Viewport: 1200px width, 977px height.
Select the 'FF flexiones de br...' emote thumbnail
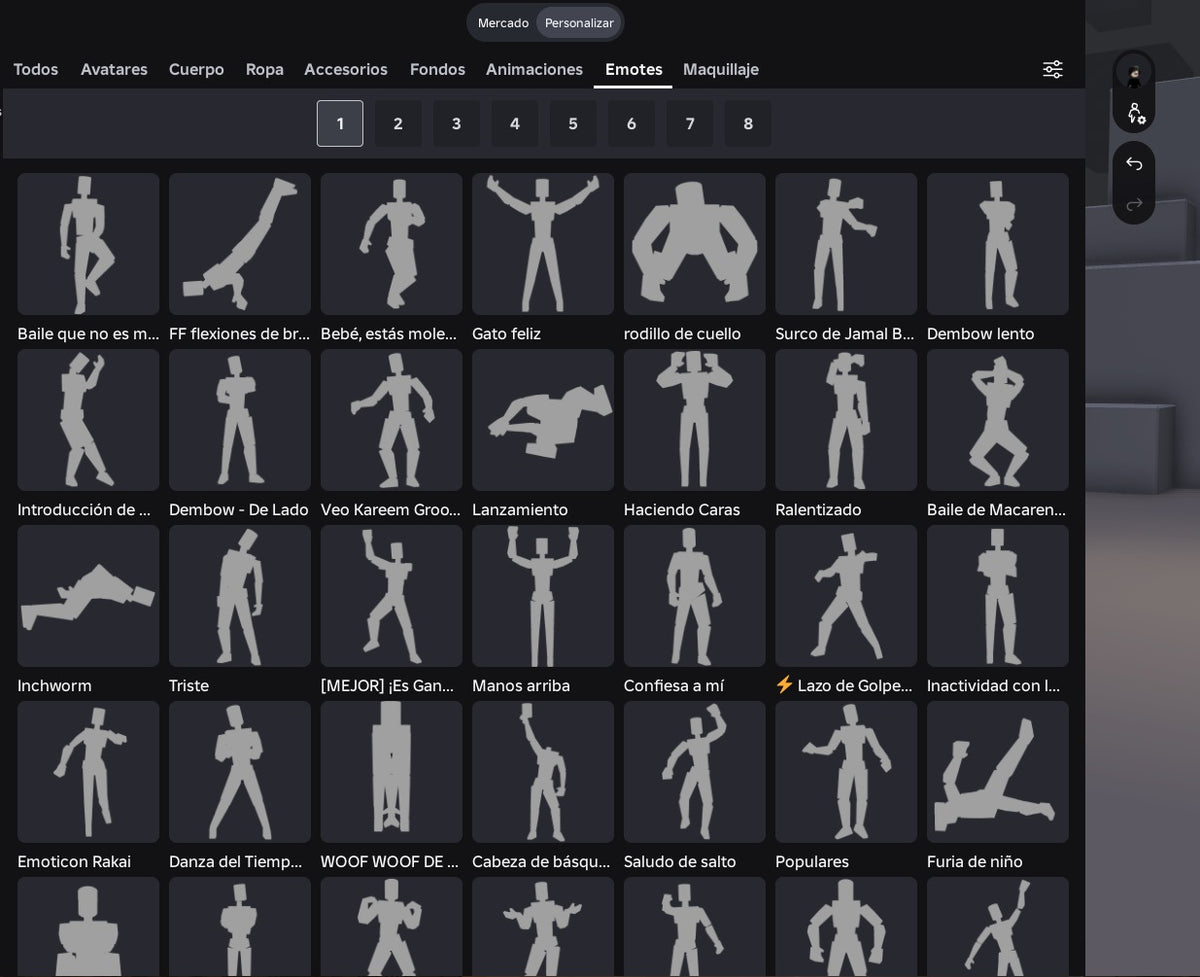[x=240, y=244]
